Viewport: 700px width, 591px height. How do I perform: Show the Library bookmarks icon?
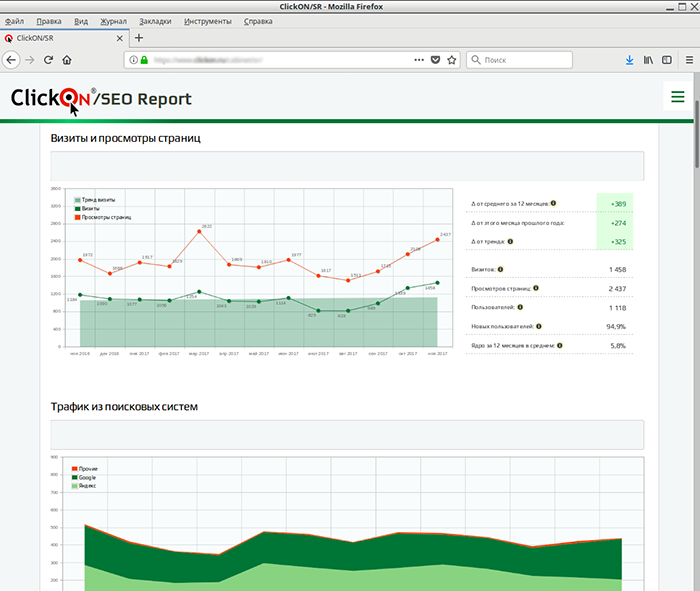[648, 60]
